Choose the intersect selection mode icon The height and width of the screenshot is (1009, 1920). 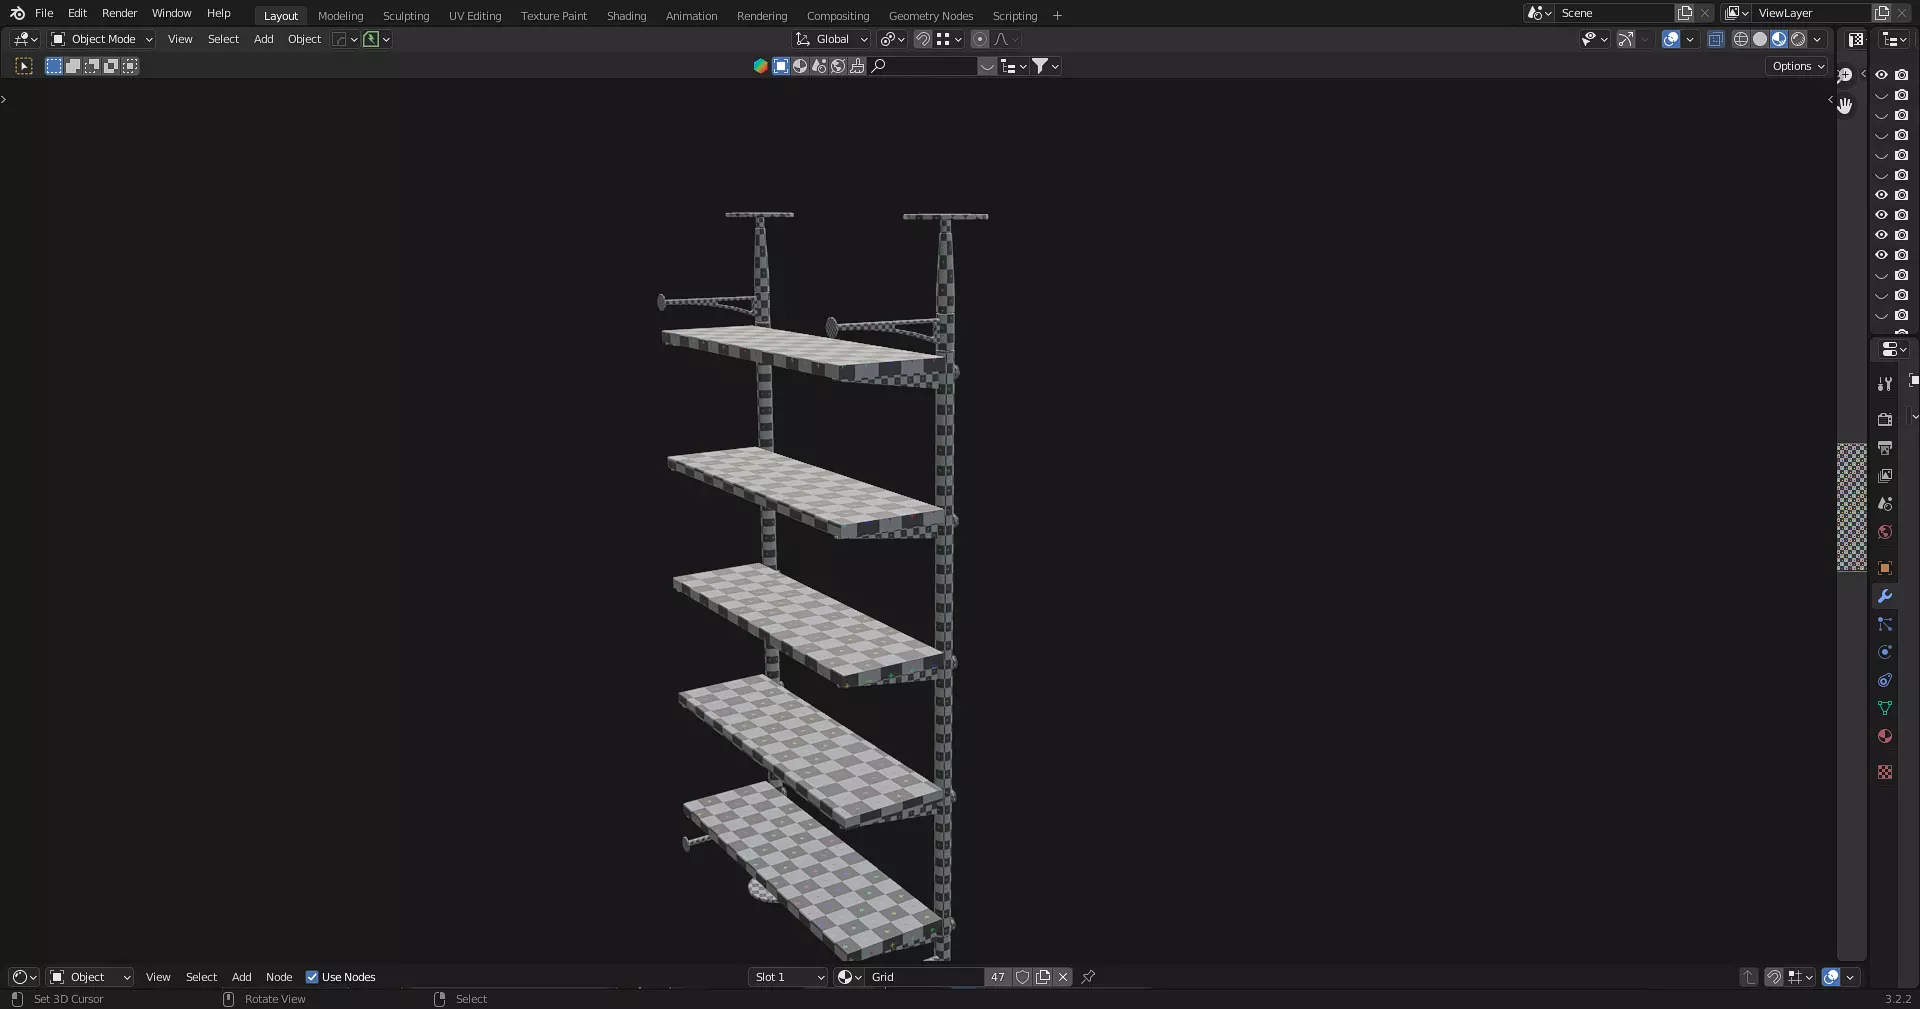point(130,66)
